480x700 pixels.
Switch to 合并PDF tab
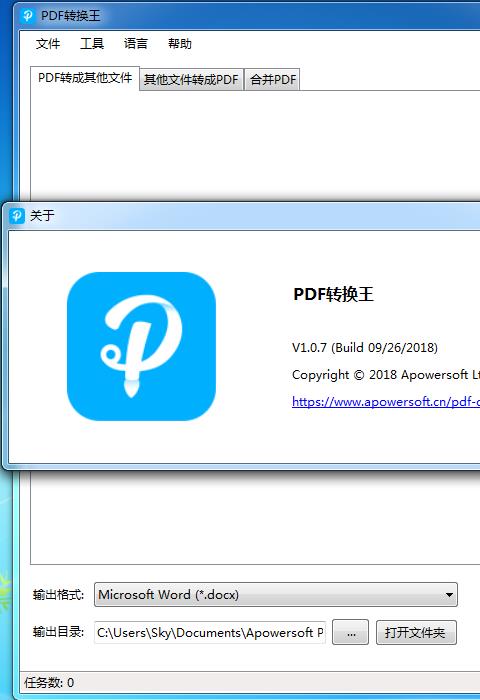point(272,80)
